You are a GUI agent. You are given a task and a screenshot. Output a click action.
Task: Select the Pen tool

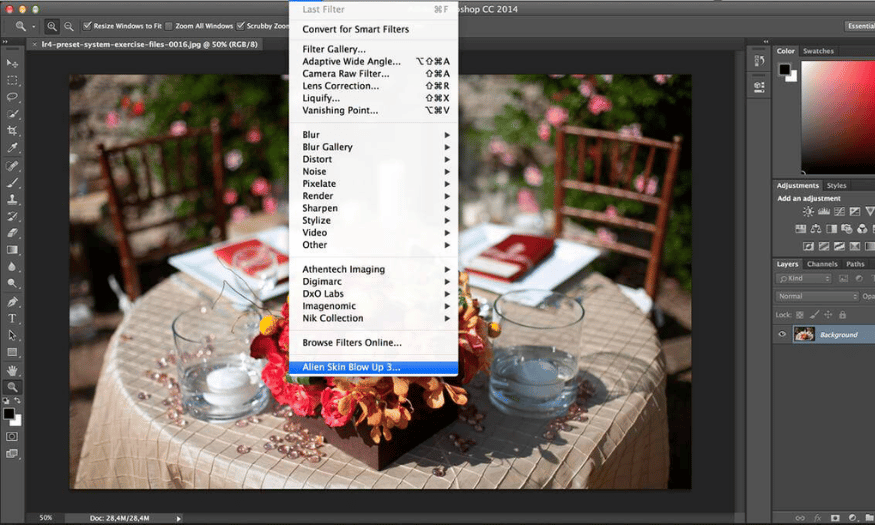[x=12, y=302]
